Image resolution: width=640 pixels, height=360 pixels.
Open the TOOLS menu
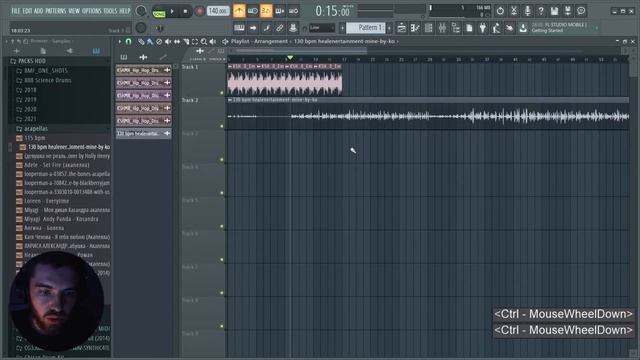point(110,11)
